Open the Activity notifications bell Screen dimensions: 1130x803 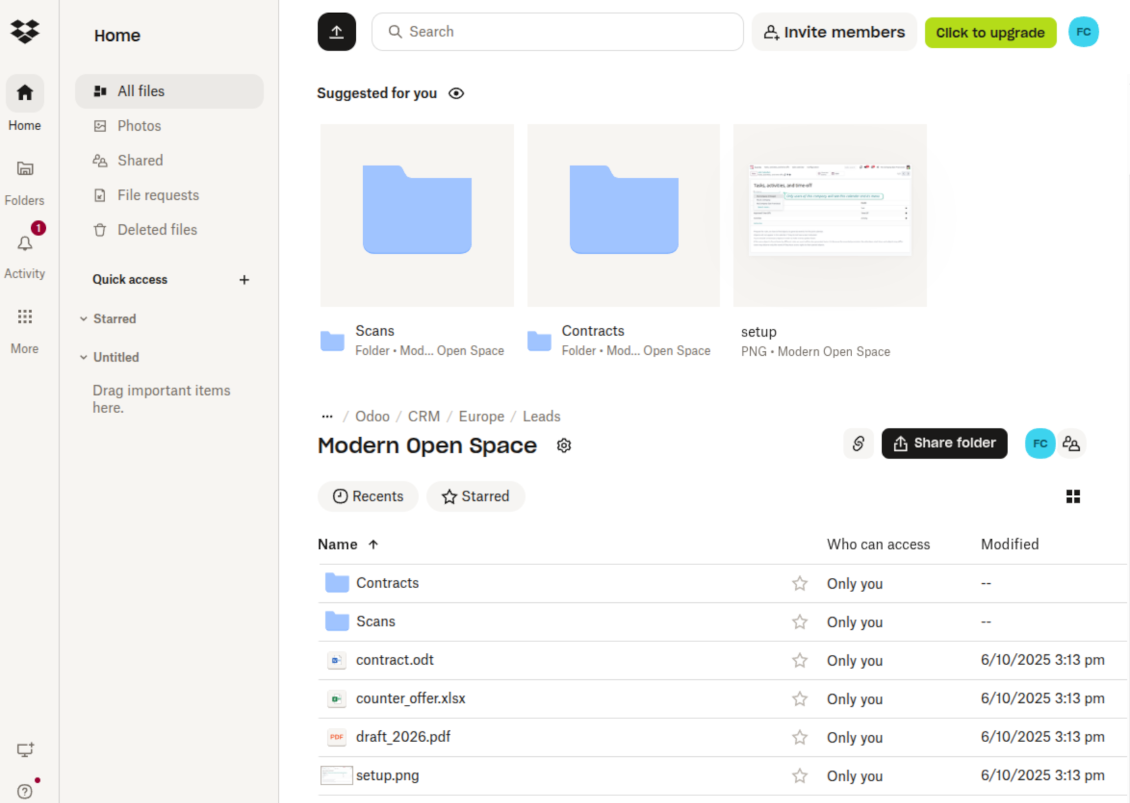(25, 244)
